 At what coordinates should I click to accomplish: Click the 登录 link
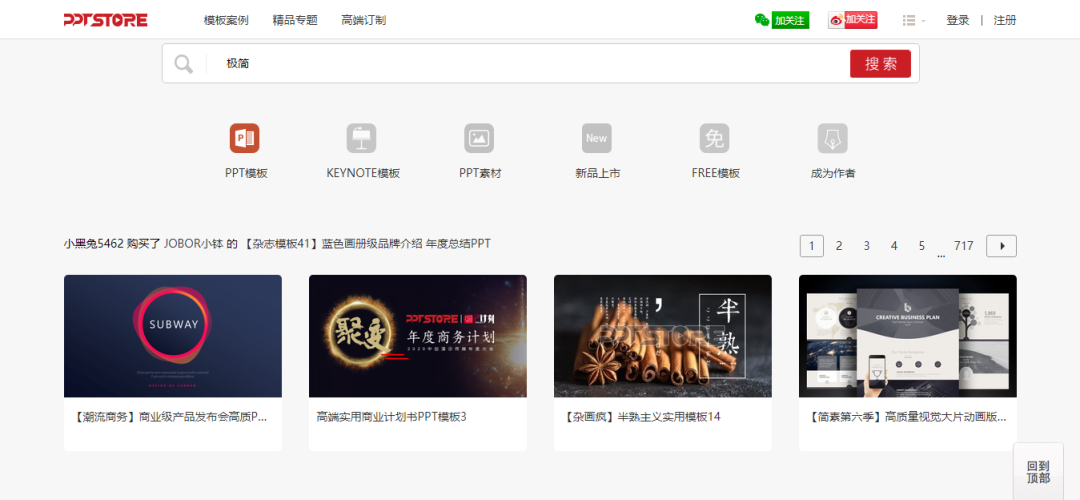(x=957, y=20)
